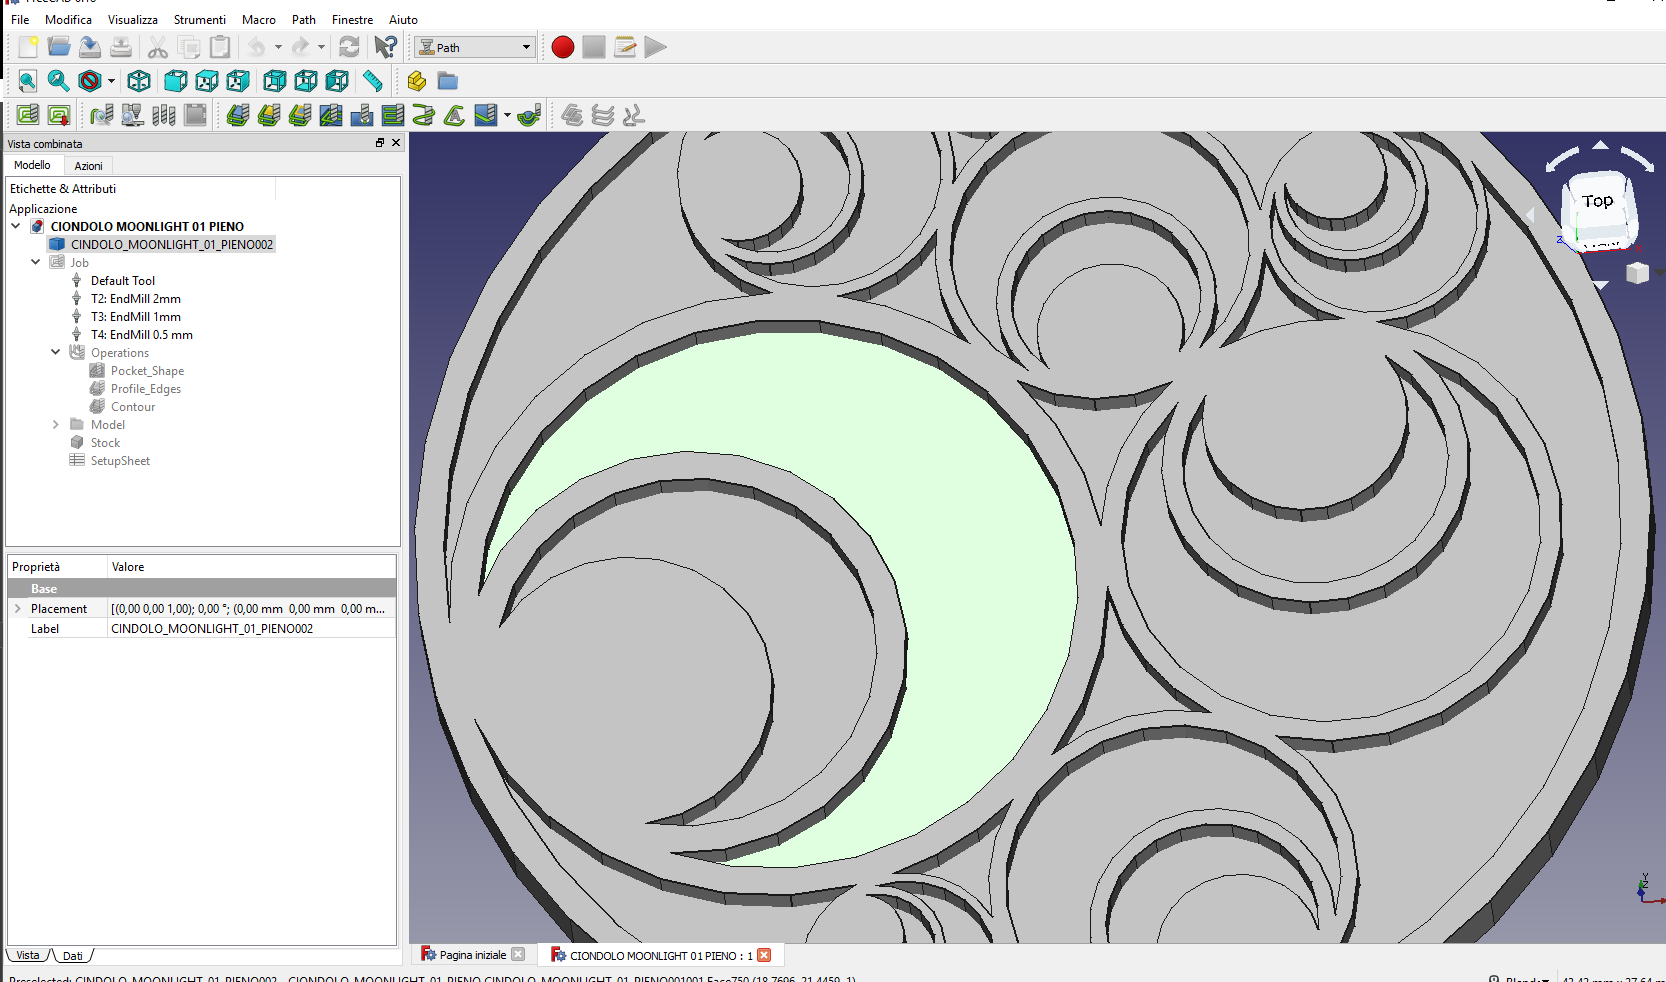Open the navigation cube mini-cube menu
1666x982 pixels.
click(x=1637, y=273)
